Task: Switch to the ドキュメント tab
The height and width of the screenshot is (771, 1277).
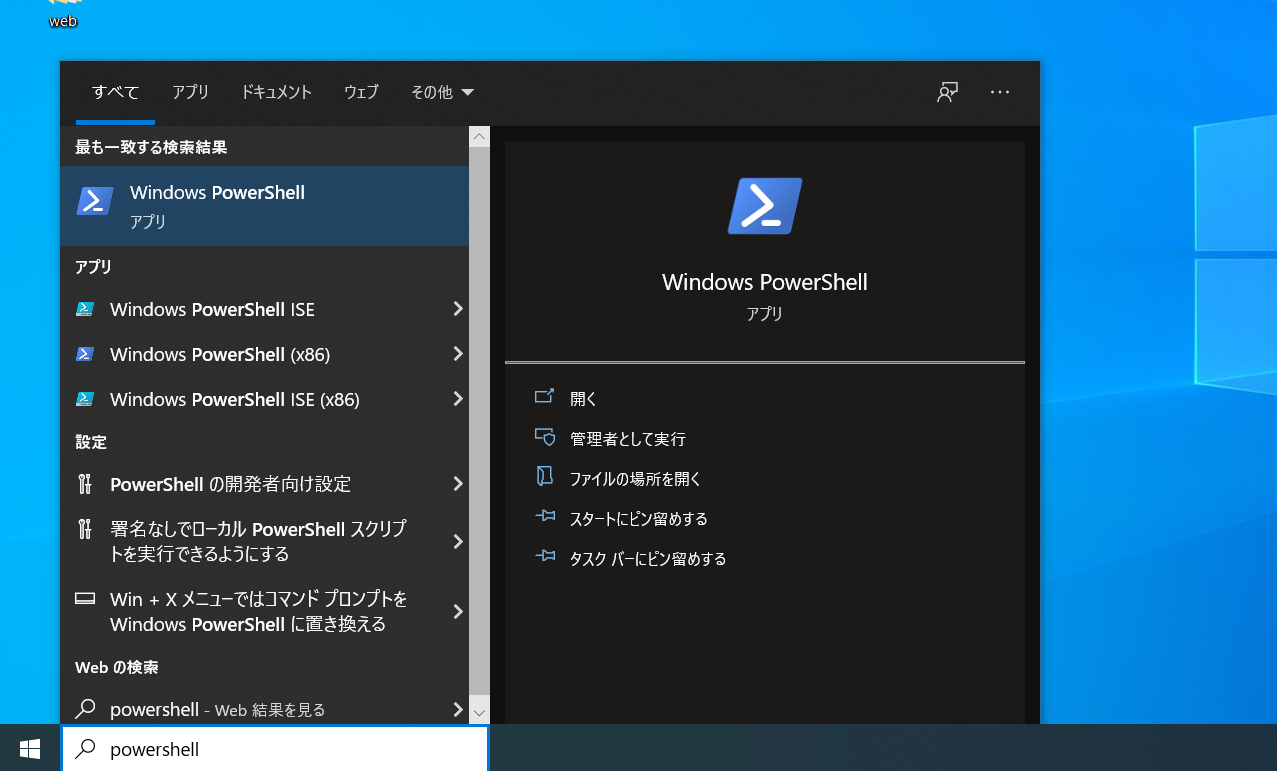Action: tap(276, 92)
